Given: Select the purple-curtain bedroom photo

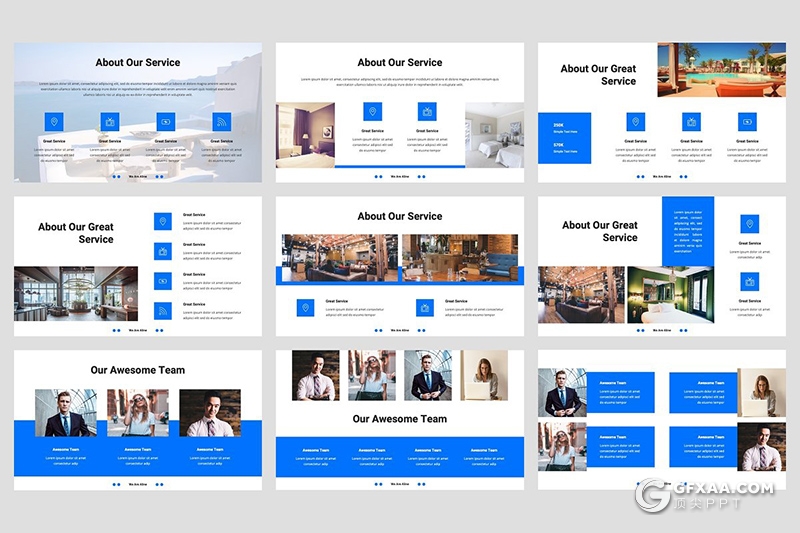Looking at the screenshot, I should click(x=305, y=135).
